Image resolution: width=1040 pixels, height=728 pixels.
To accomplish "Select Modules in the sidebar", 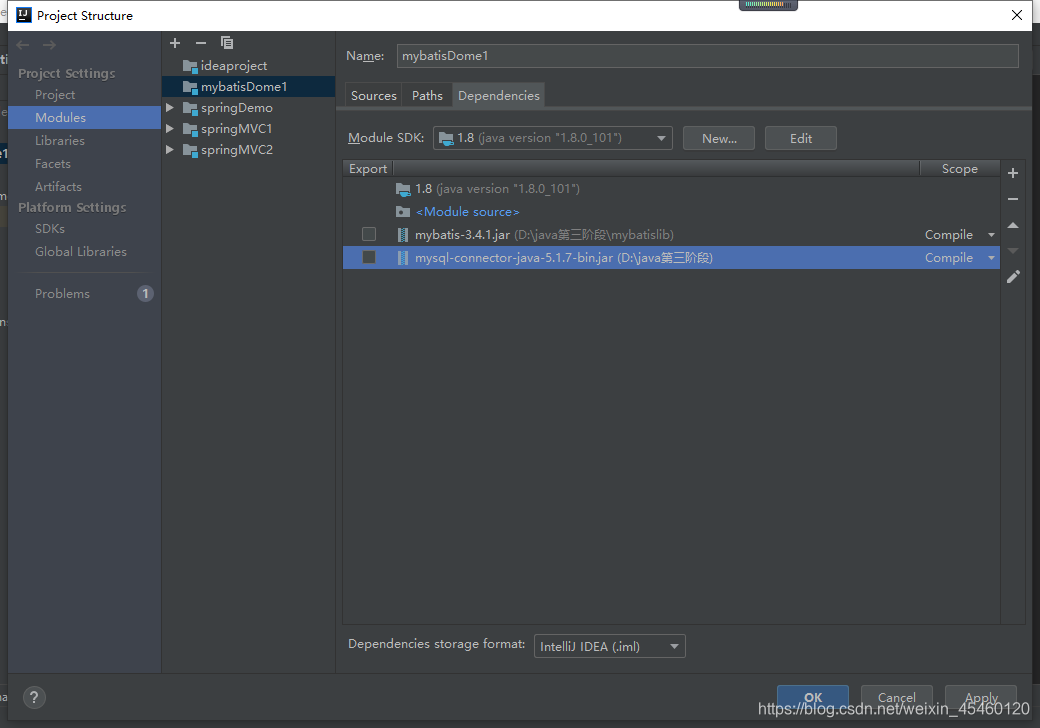I will (x=84, y=117).
